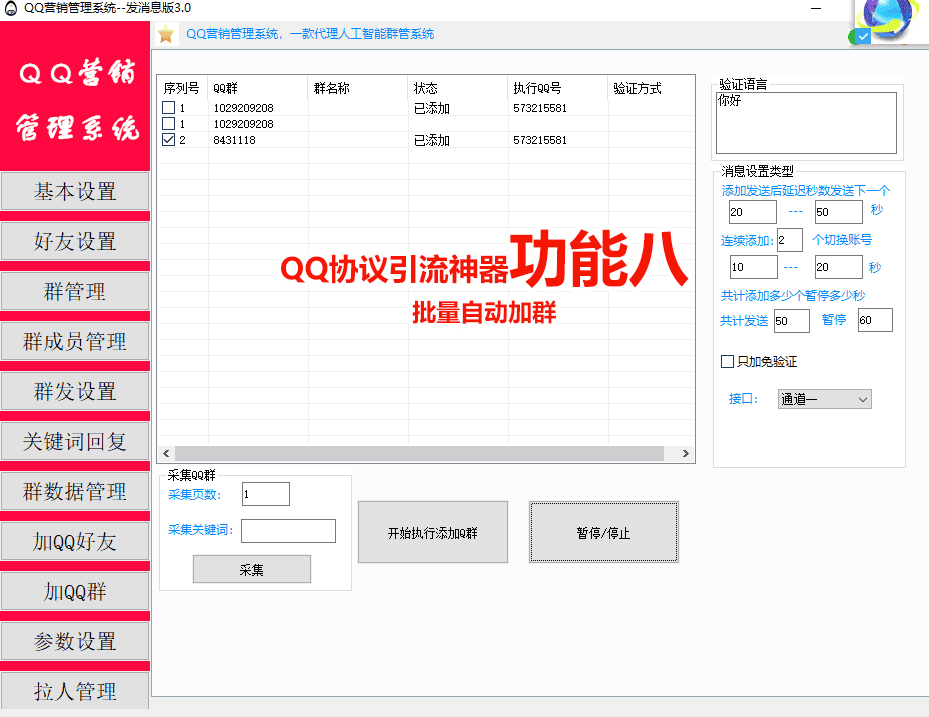Click the scrollbar right arrow under the table
929x717 pixels.
coord(685,453)
